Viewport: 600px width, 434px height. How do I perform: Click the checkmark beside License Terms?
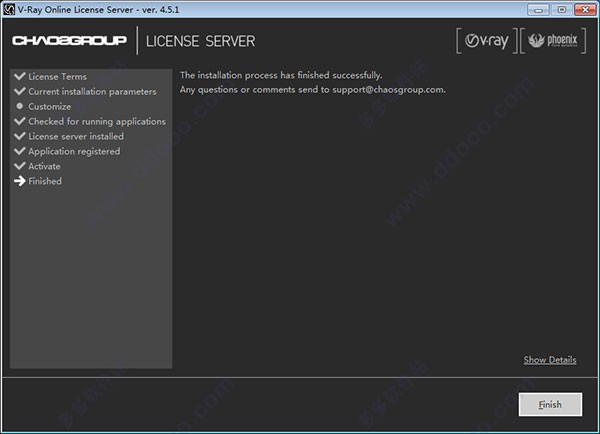pyautogui.click(x=19, y=76)
